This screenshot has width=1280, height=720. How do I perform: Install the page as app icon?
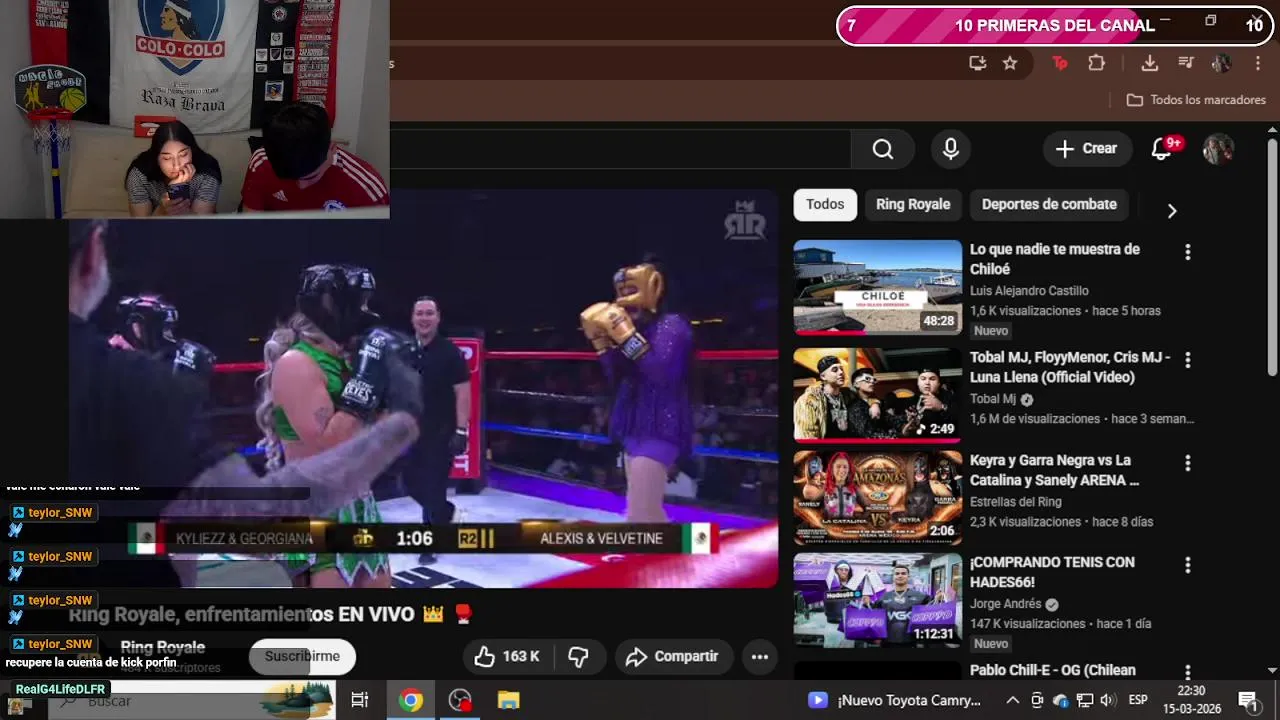coord(978,63)
